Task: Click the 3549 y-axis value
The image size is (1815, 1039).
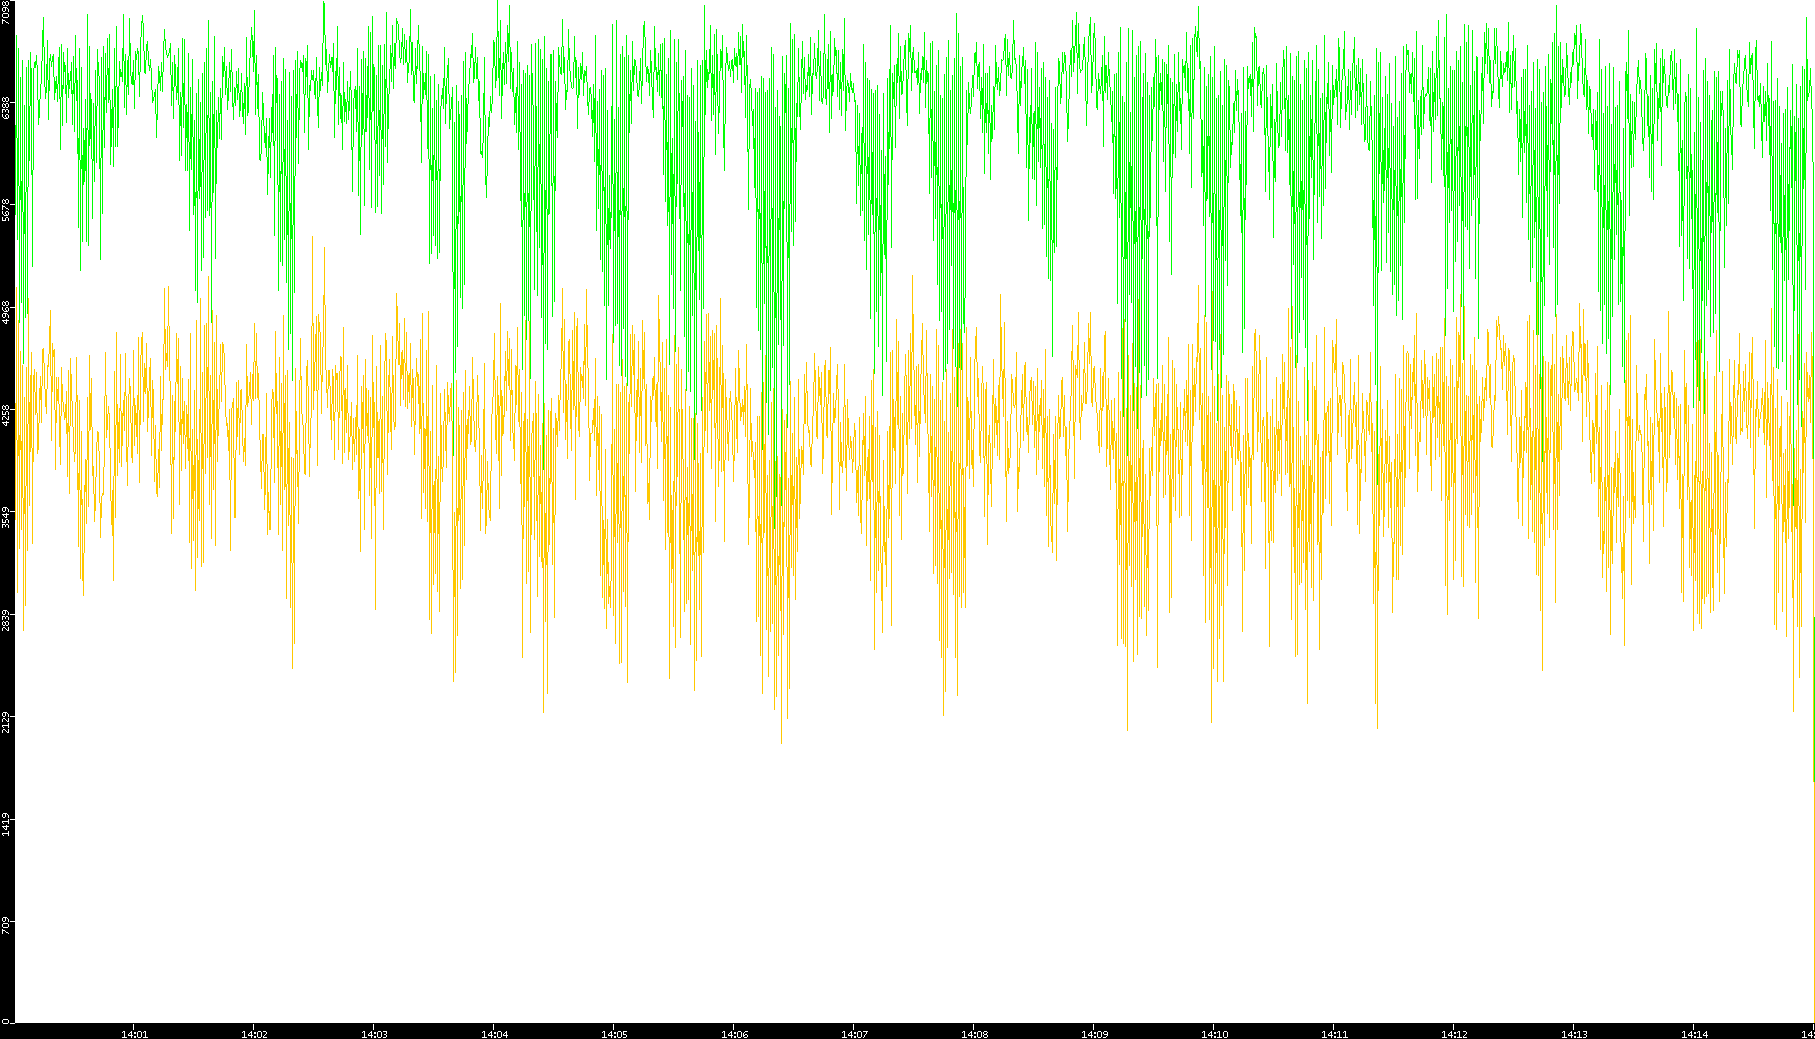Action: coord(7,517)
